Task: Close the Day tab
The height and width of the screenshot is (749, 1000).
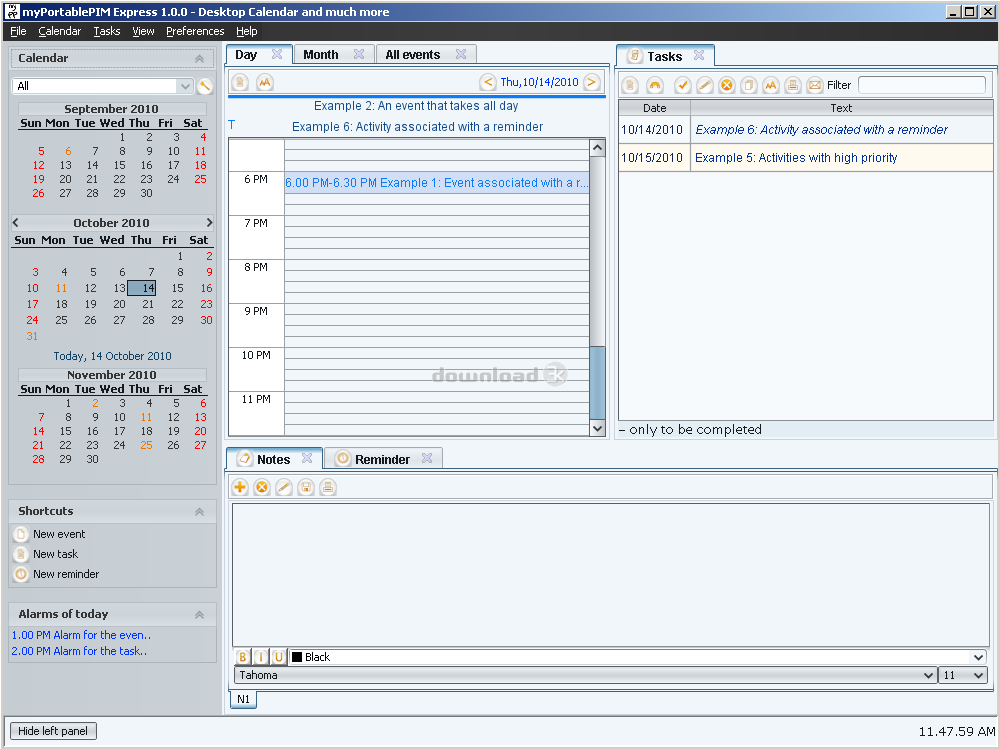Action: (277, 54)
